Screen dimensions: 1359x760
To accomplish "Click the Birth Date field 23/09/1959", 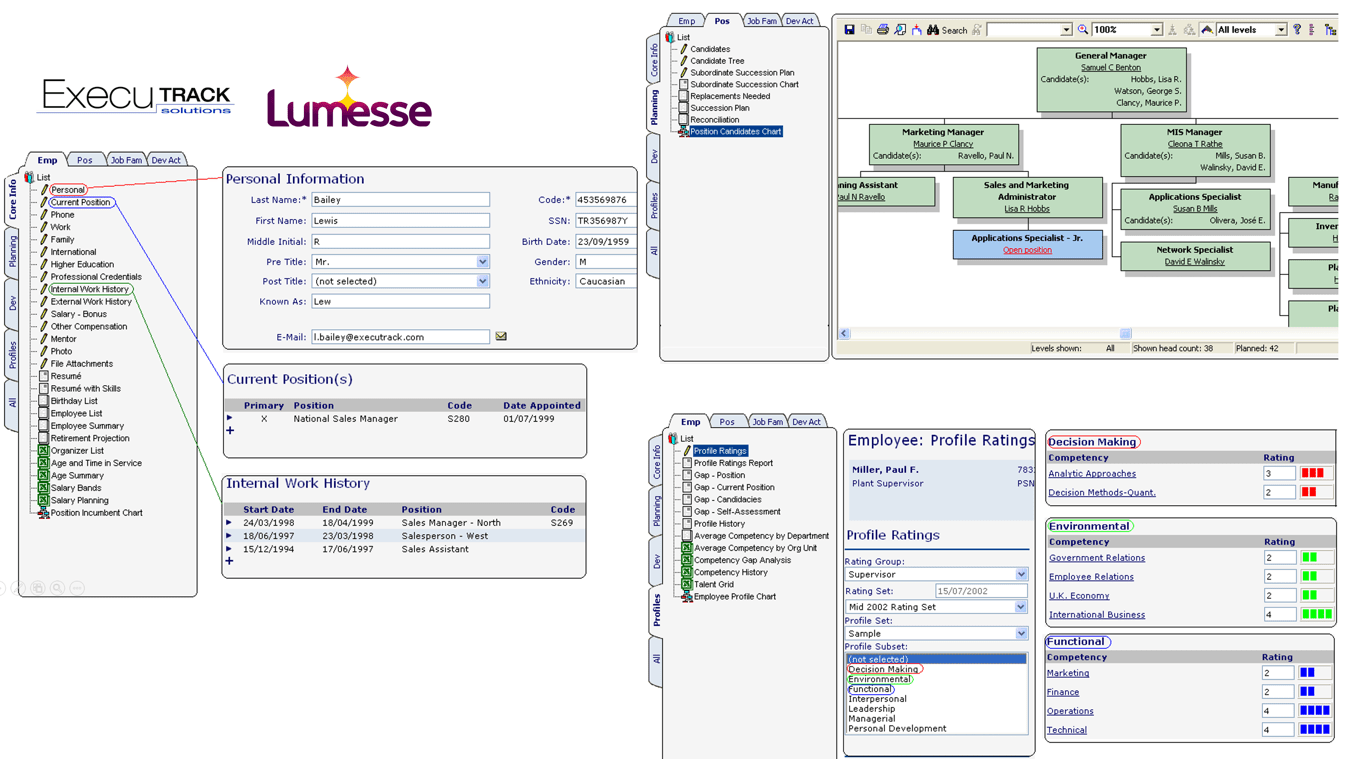I will tap(606, 242).
